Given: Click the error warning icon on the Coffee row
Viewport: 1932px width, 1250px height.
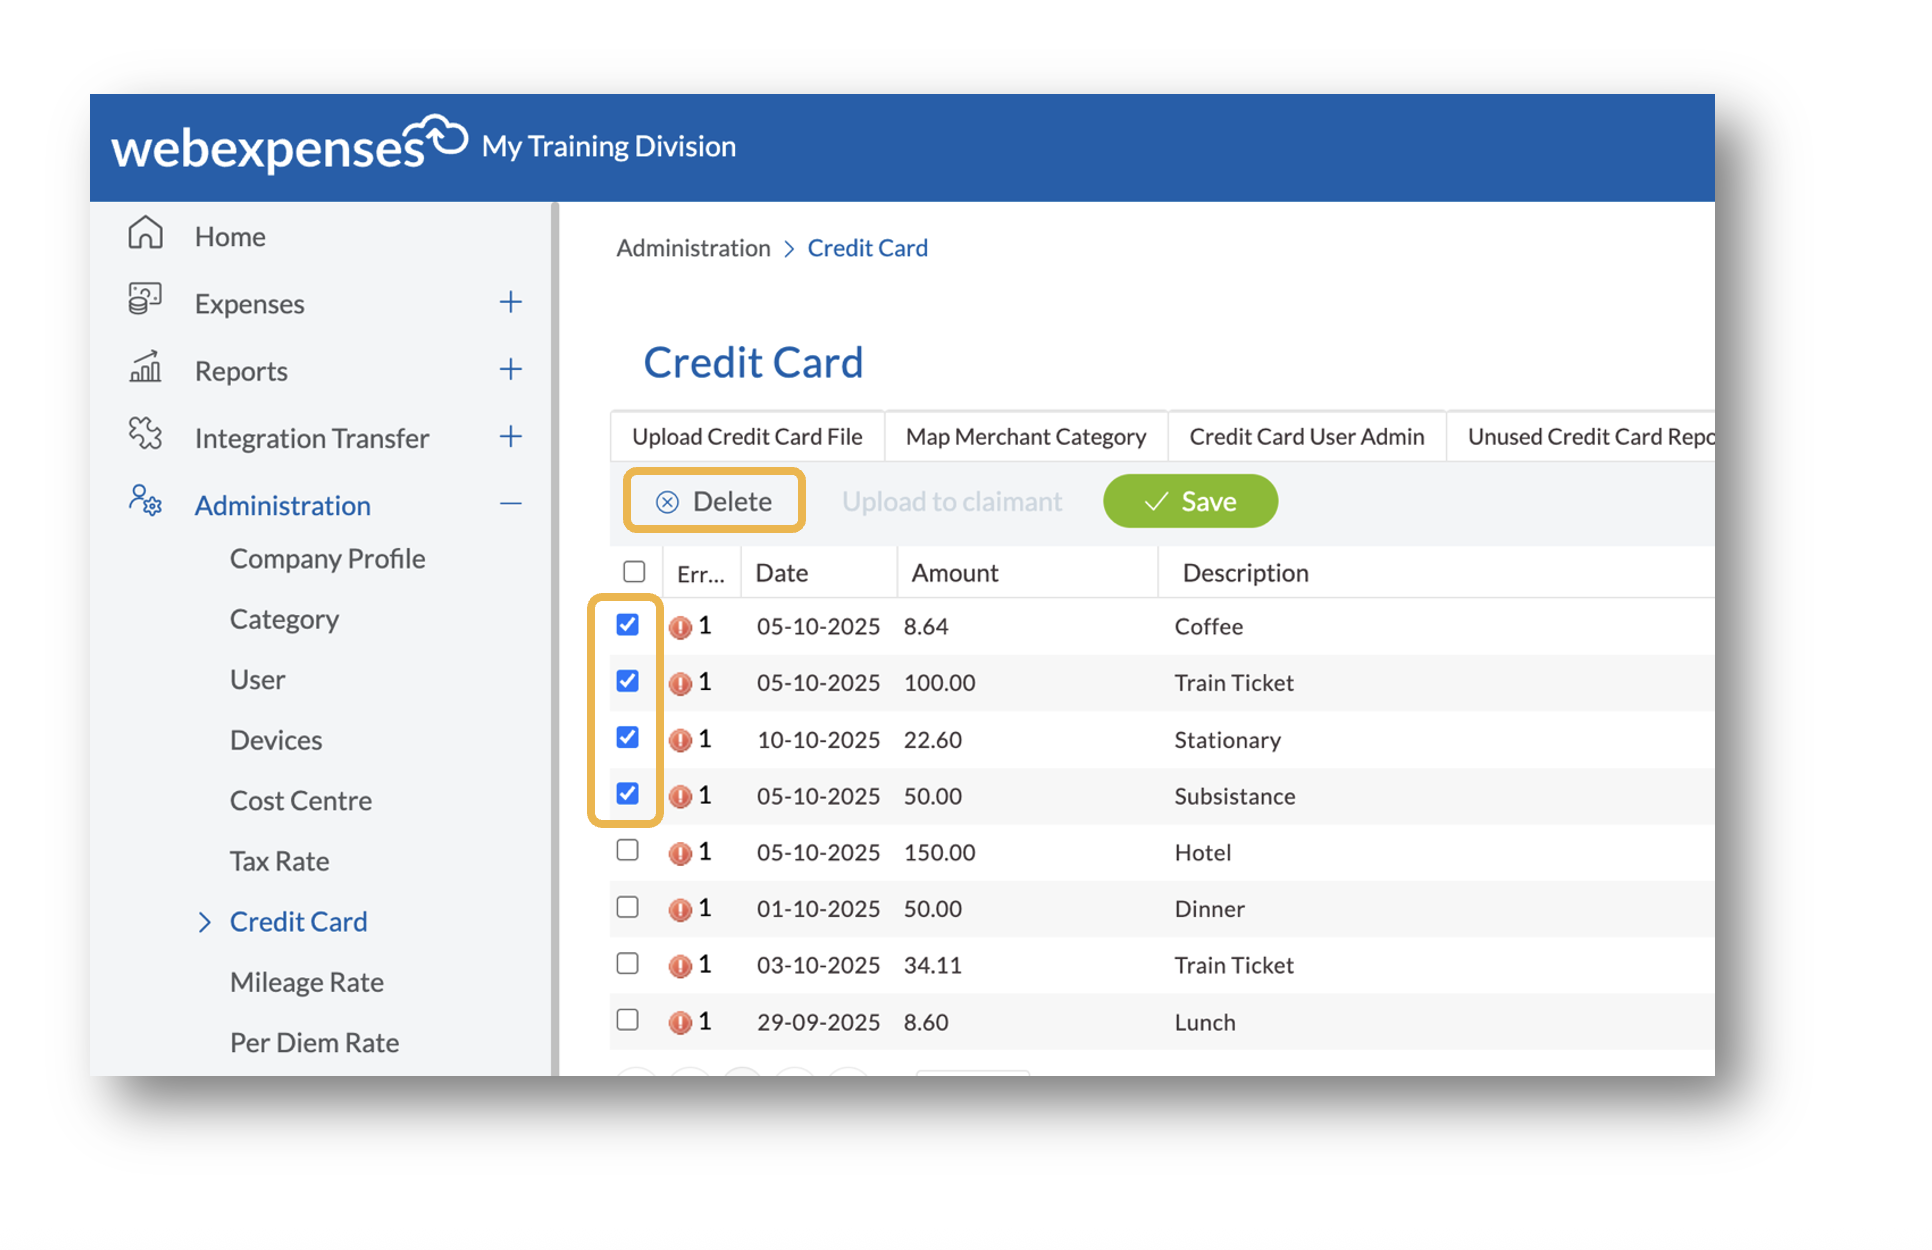Looking at the screenshot, I should 681,626.
